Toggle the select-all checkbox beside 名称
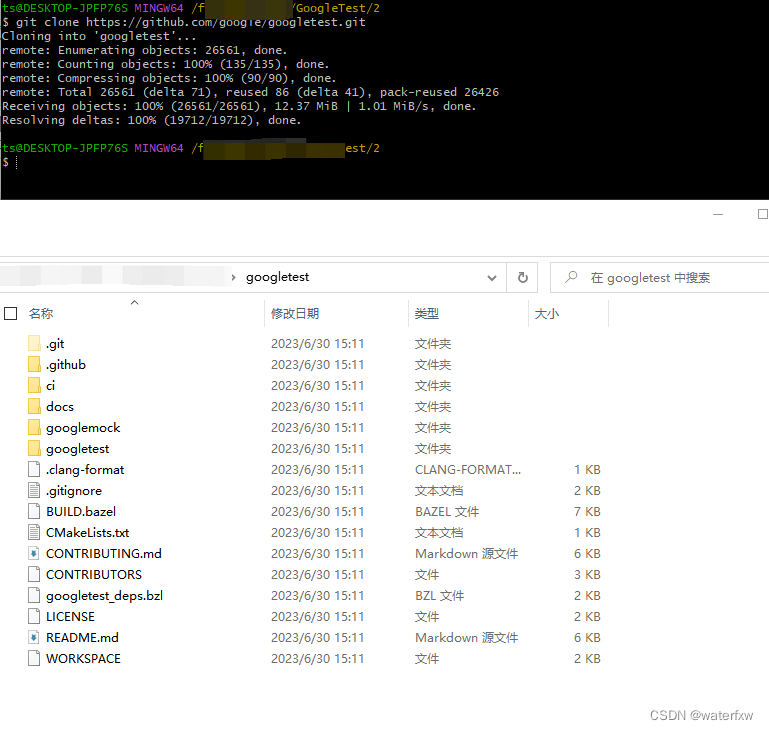769x730 pixels. coord(10,313)
